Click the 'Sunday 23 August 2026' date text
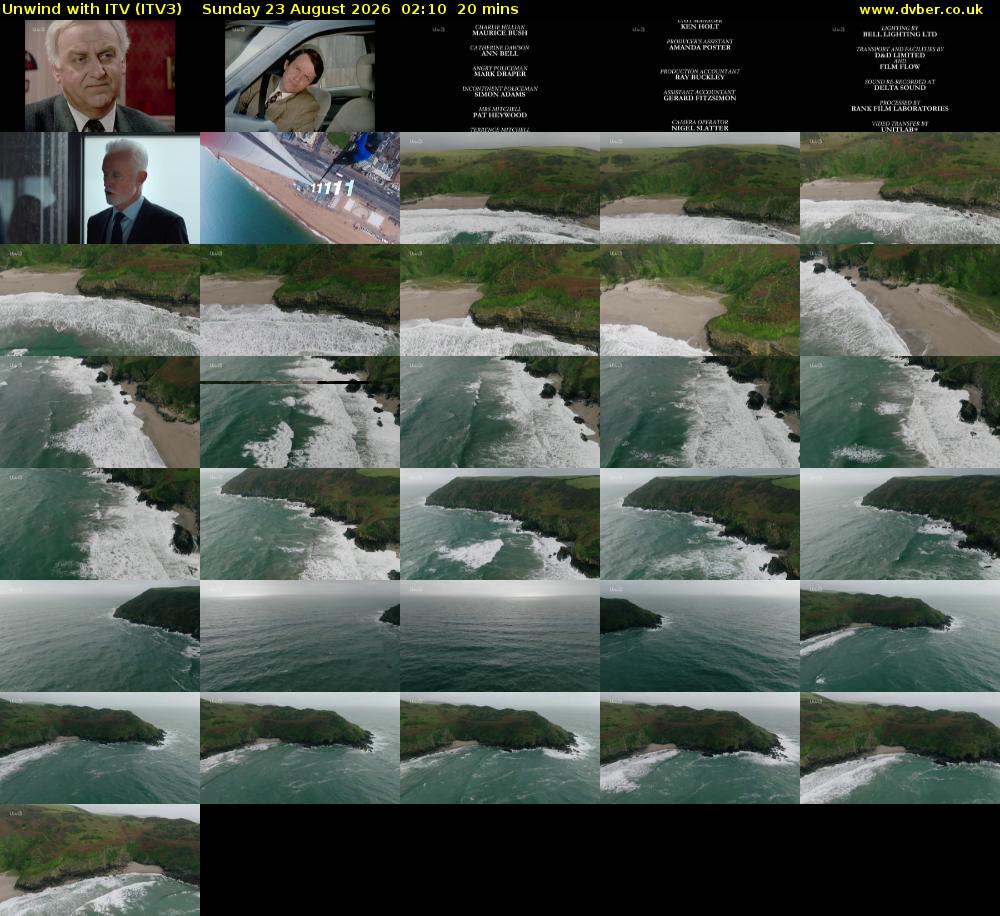1000x916 pixels. (x=296, y=9)
